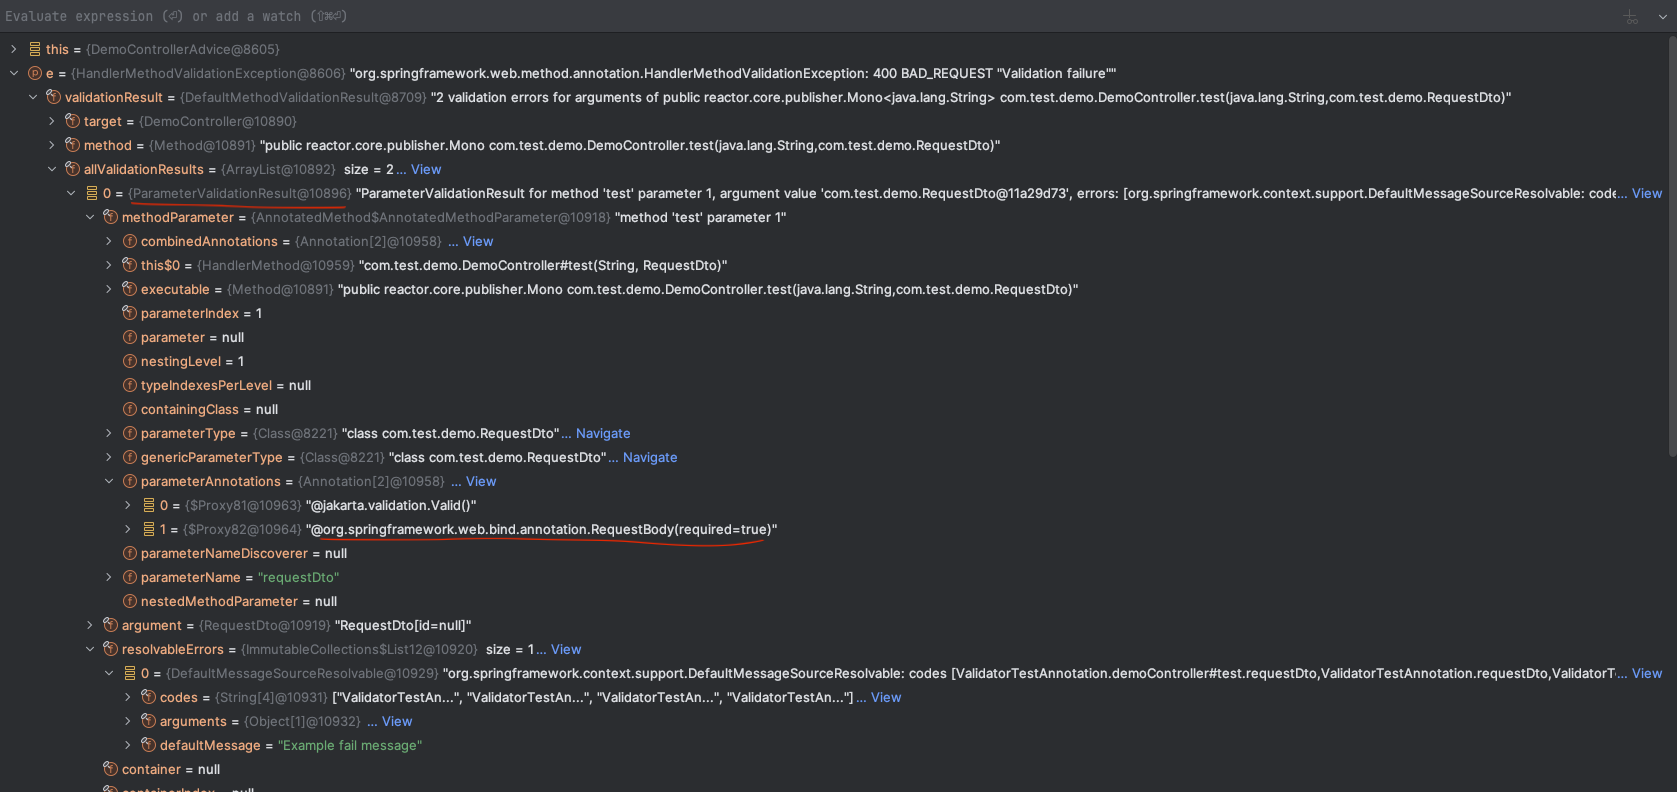Screen dimensions: 1677x792
Task: Click View link next to allValidationResults size
Action: (x=426, y=169)
